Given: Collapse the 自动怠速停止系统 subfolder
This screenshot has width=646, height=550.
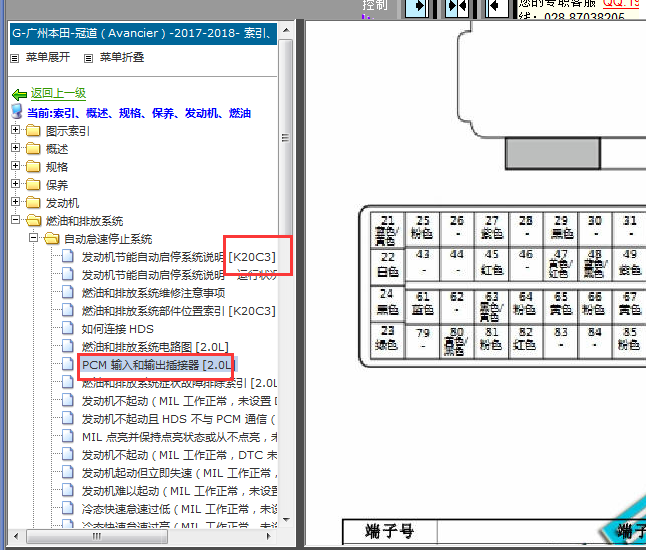Looking at the screenshot, I should (x=34, y=238).
